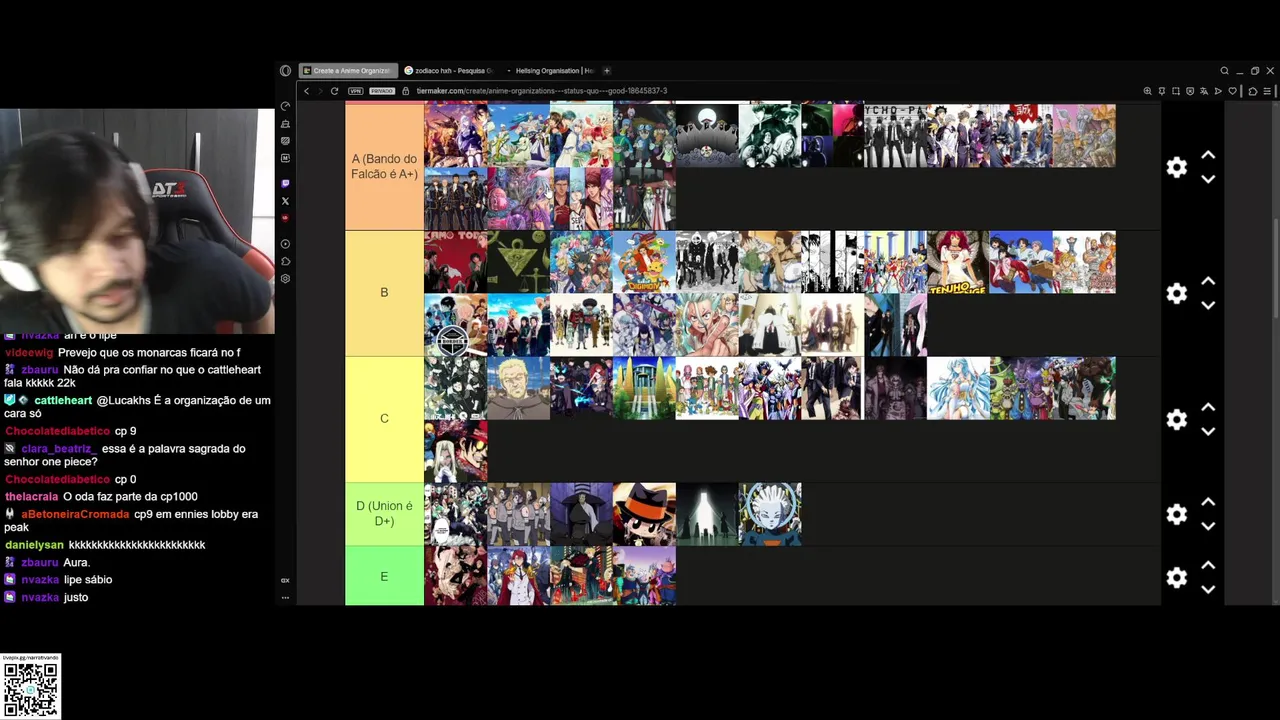Image resolution: width=1280 pixels, height=720 pixels.
Task: Click the PRIVADO private mode badge
Action: pyautogui.click(x=382, y=91)
